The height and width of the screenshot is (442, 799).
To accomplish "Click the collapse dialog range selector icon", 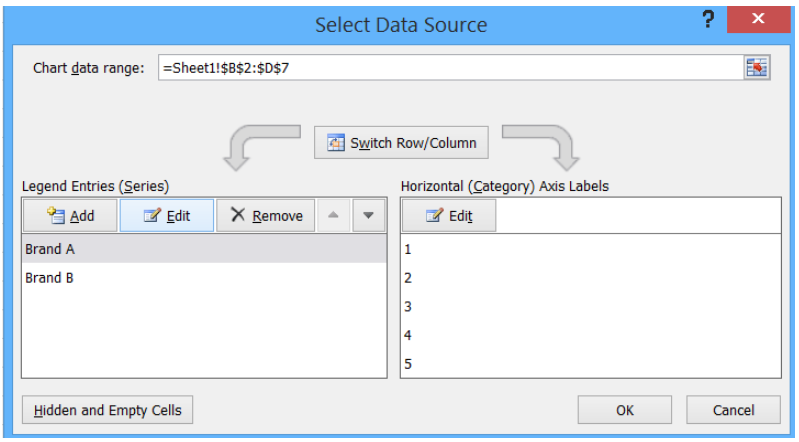I will click(x=757, y=67).
